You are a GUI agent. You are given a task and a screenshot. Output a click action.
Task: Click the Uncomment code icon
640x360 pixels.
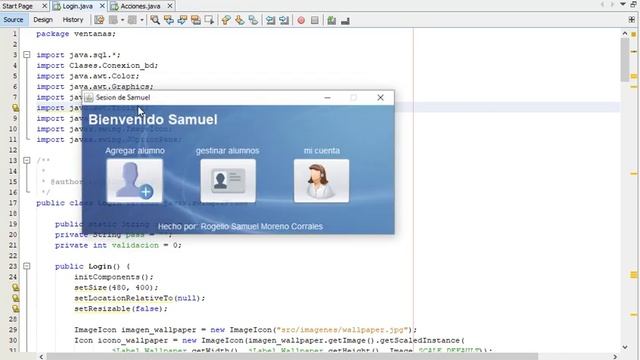[345, 20]
